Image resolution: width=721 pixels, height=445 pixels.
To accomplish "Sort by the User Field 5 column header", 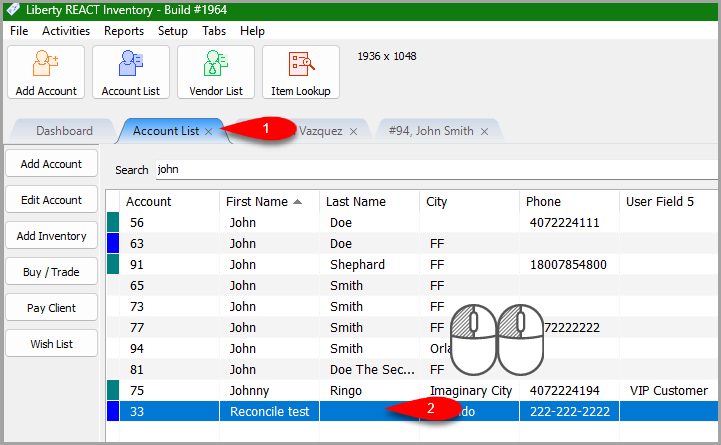I will point(669,201).
